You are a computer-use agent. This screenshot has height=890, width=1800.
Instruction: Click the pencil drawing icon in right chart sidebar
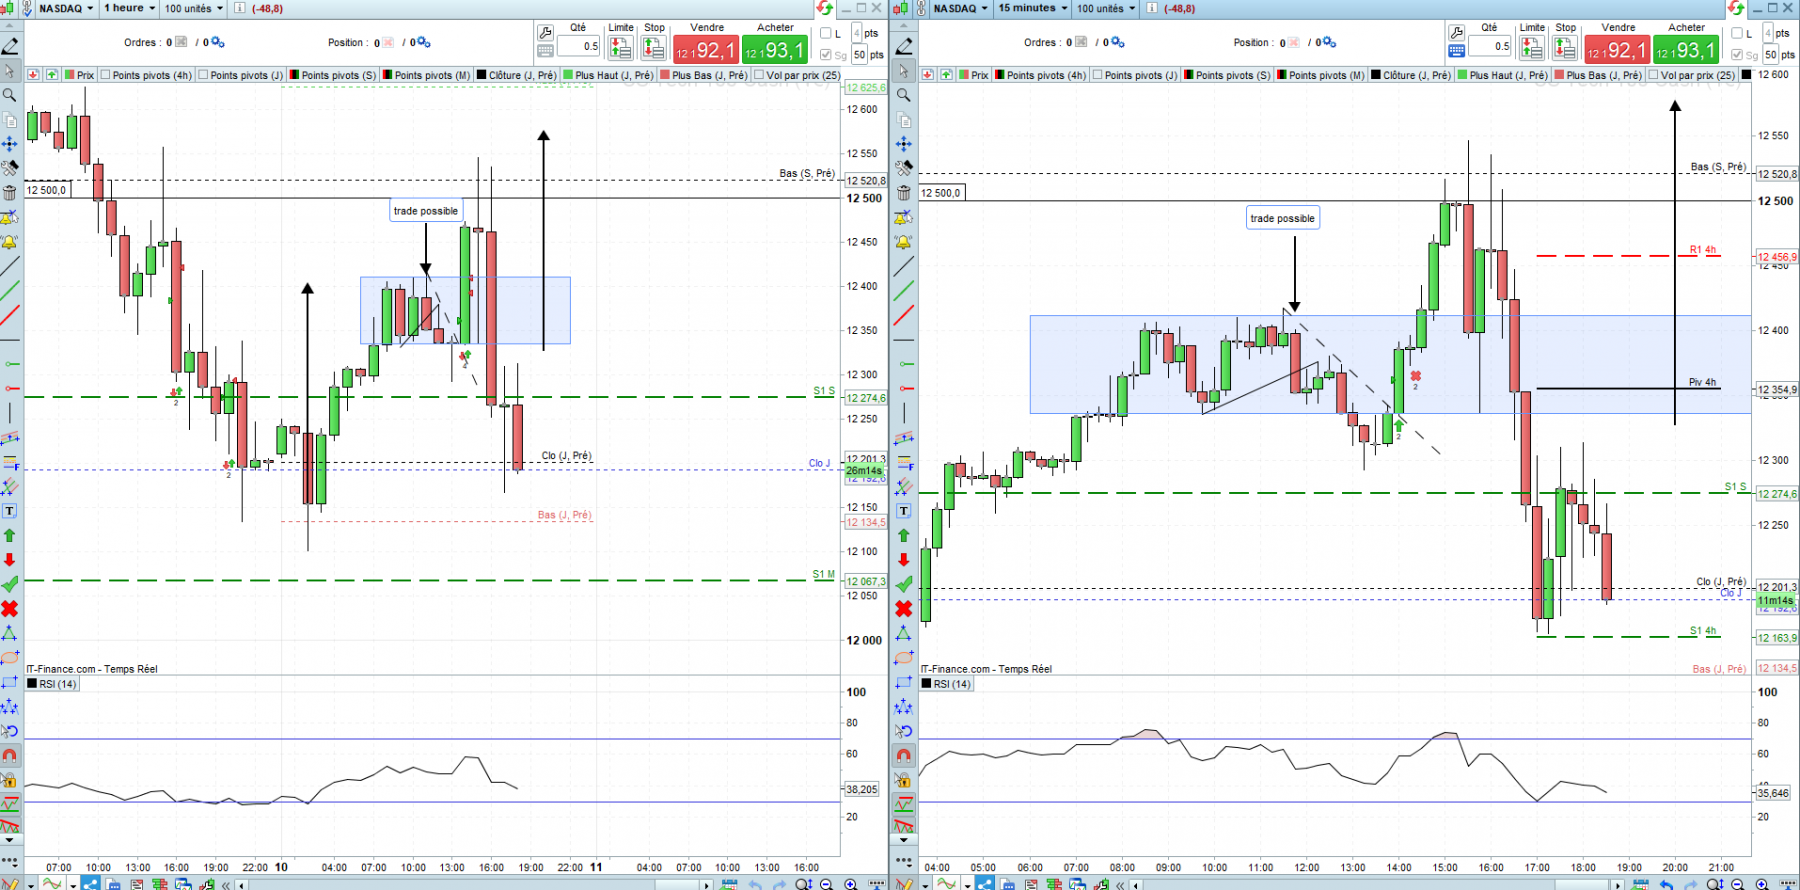[x=904, y=46]
